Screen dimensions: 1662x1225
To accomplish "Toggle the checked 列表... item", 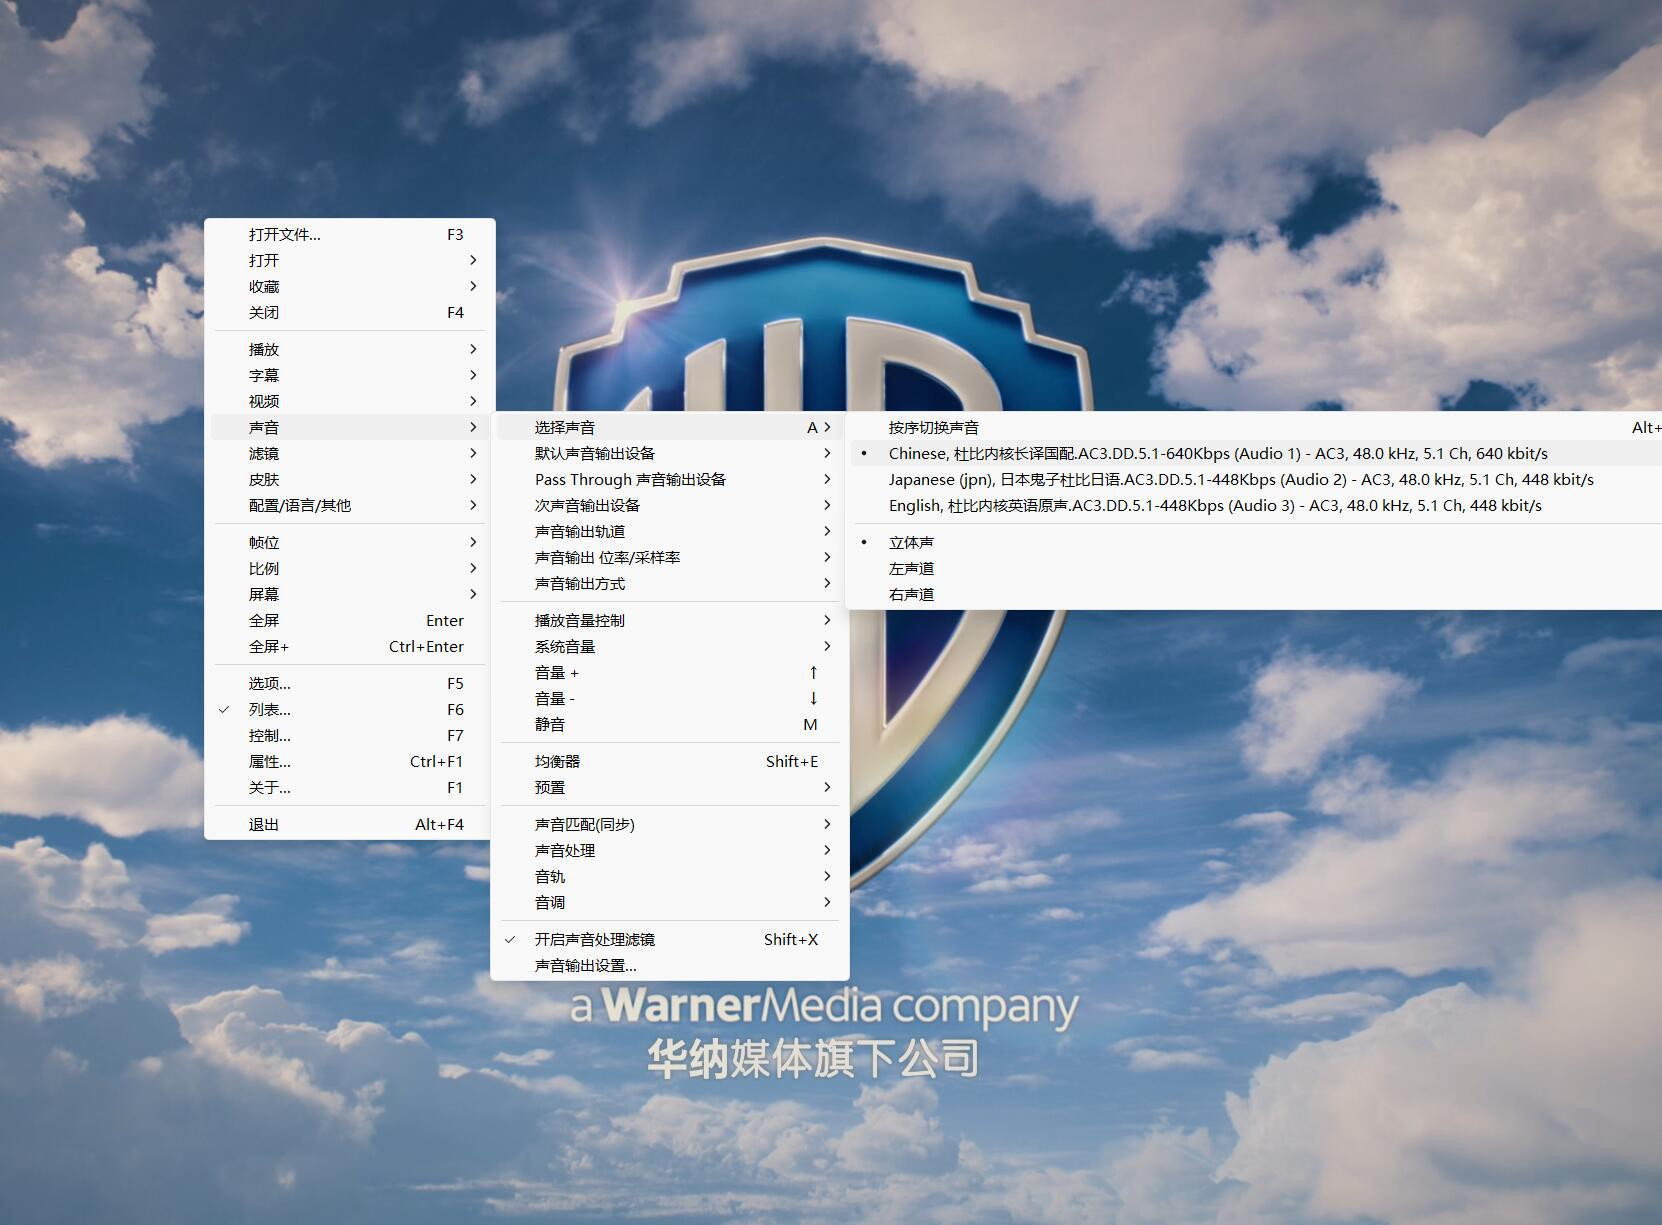I will 350,709.
